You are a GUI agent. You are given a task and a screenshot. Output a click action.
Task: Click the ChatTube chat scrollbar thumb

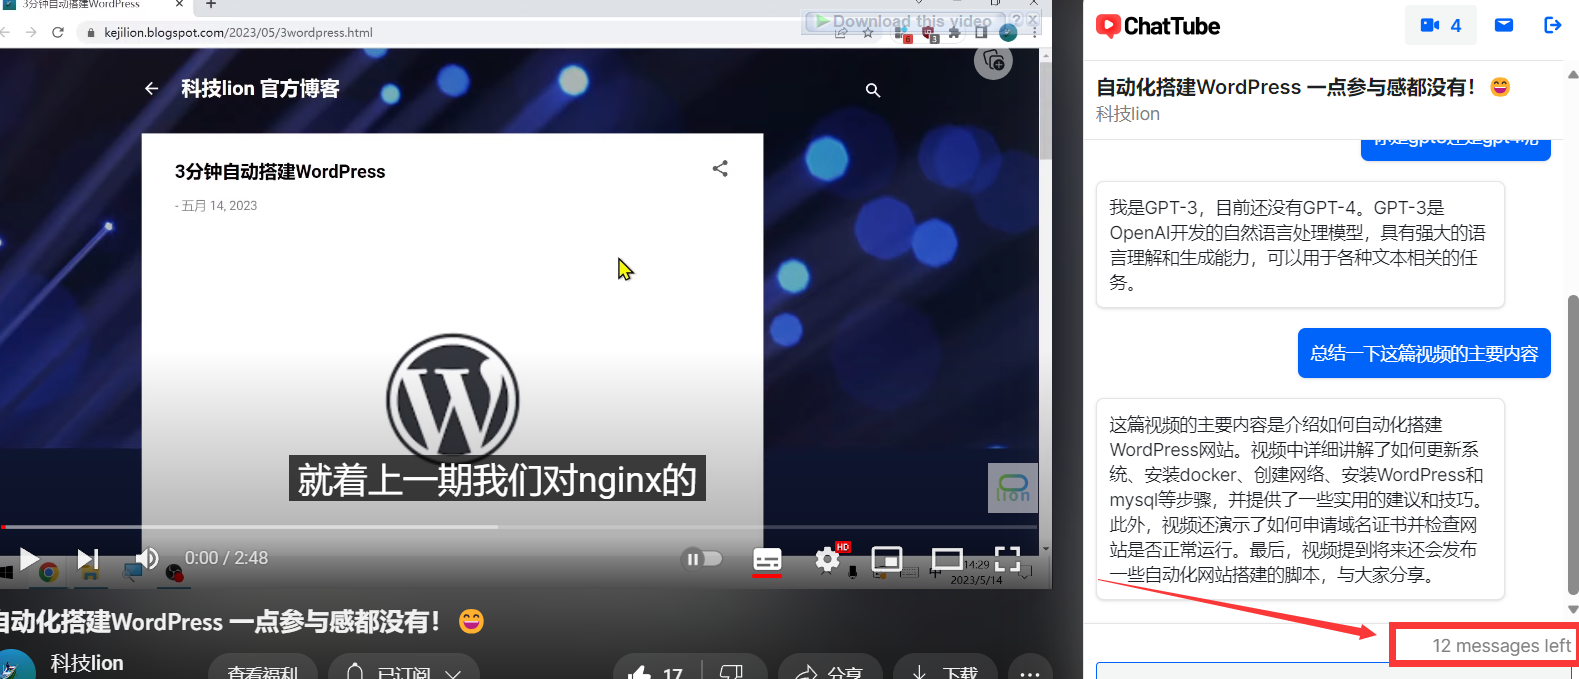(x=1573, y=444)
